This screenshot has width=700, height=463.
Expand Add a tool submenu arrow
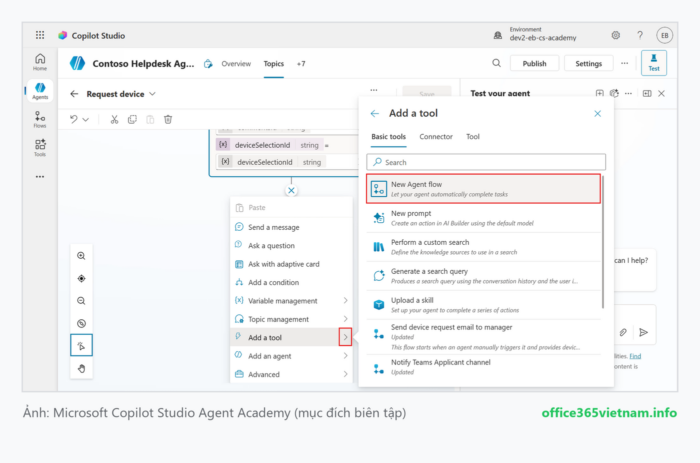[345, 337]
